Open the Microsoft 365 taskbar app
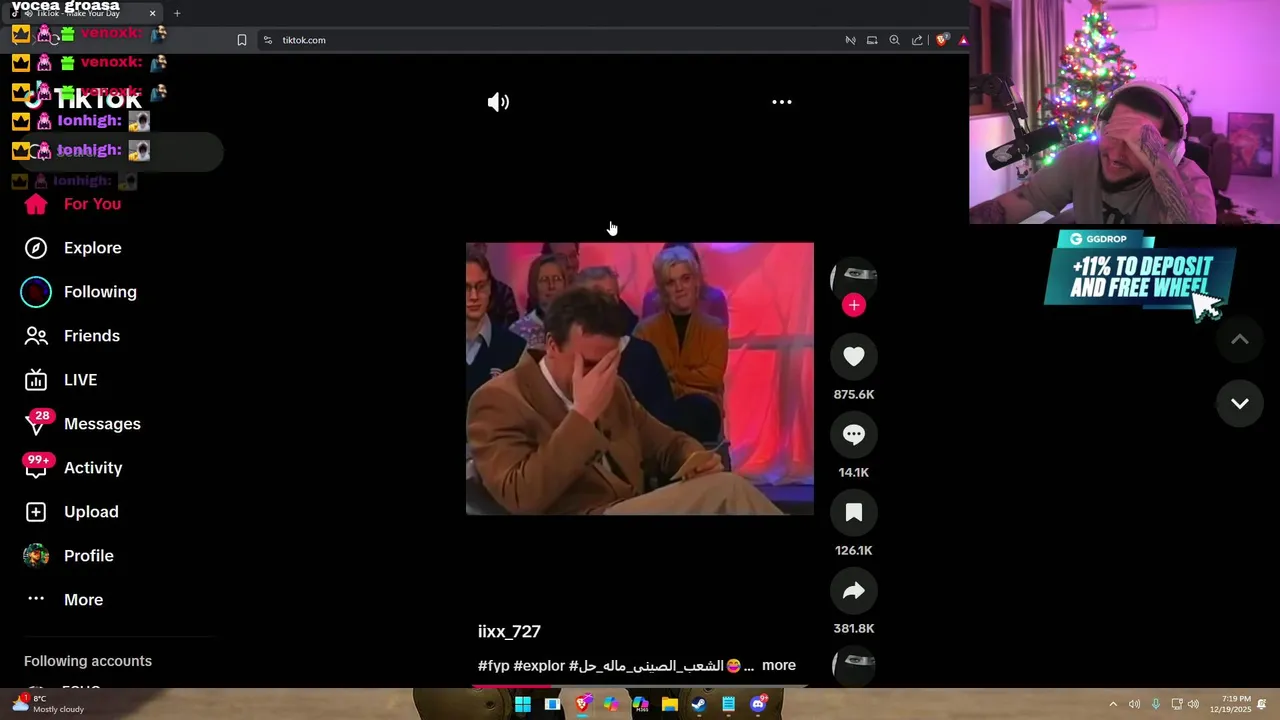The width and height of the screenshot is (1280, 720). (x=640, y=704)
